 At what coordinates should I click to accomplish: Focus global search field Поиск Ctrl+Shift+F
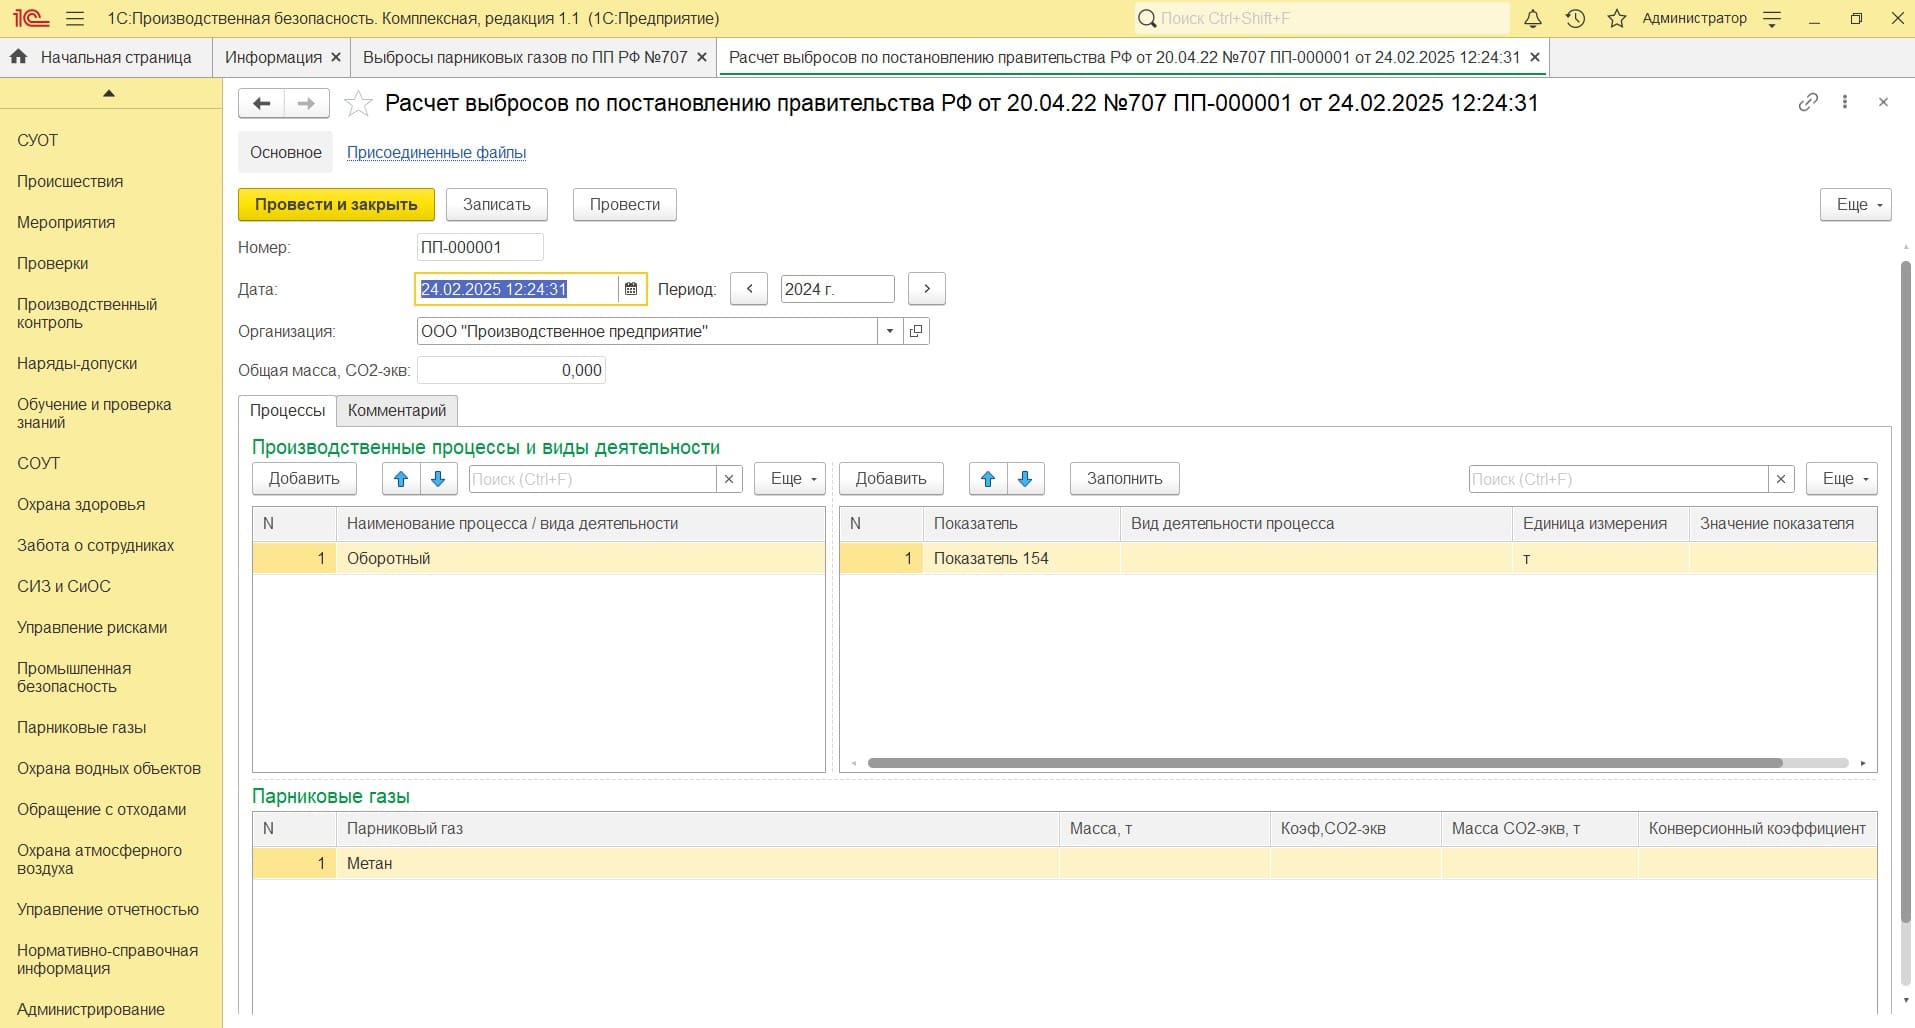click(x=1322, y=18)
